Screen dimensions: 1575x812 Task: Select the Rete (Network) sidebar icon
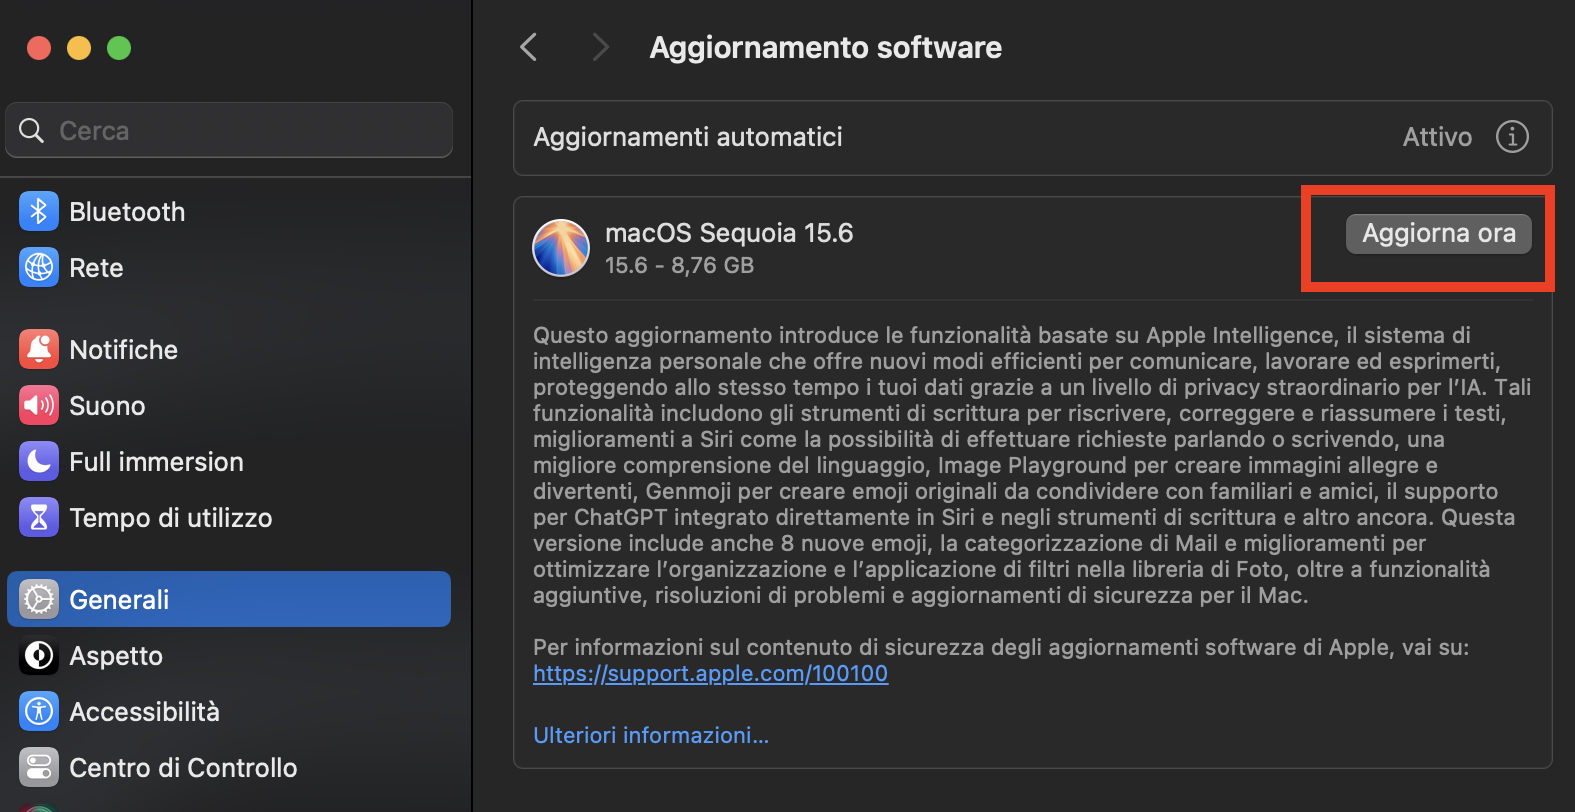[38, 267]
